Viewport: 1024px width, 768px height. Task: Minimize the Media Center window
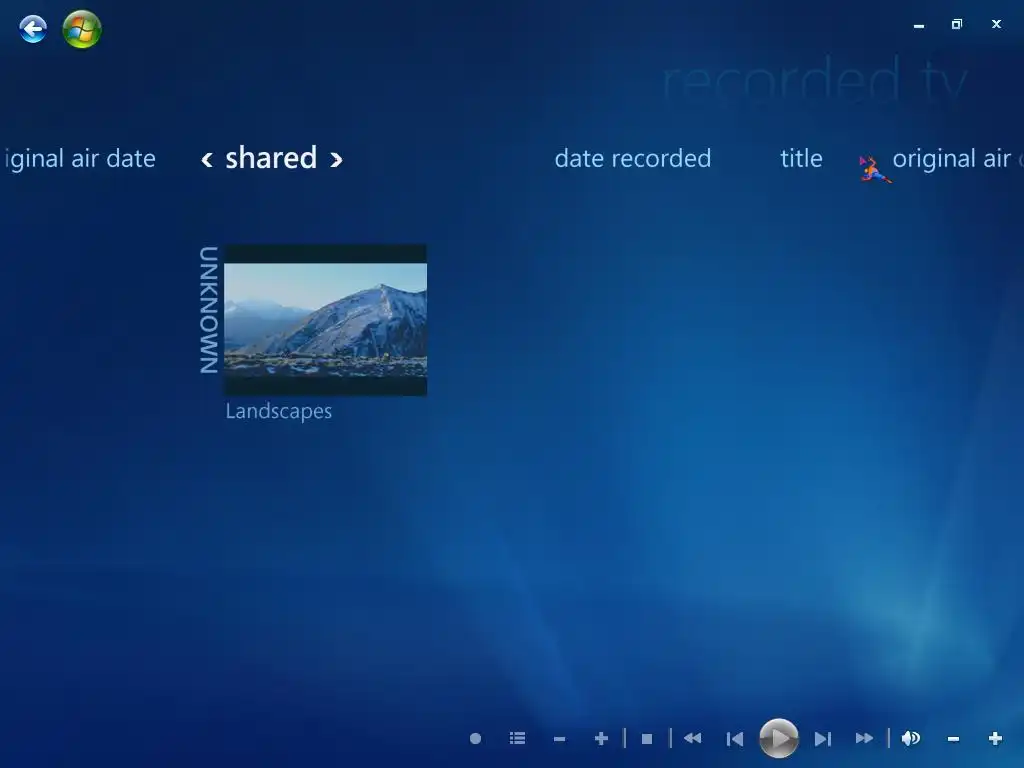919,25
